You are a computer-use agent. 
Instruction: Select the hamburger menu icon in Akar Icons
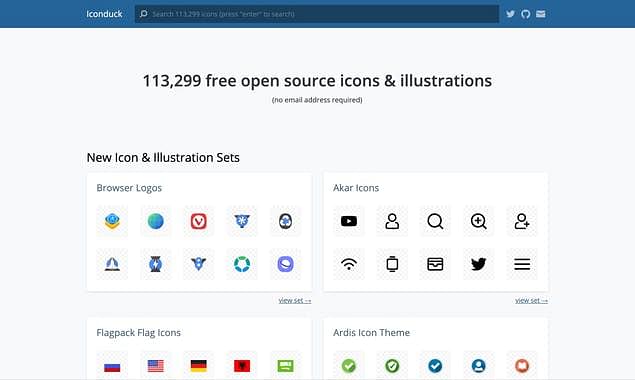[x=522, y=264]
